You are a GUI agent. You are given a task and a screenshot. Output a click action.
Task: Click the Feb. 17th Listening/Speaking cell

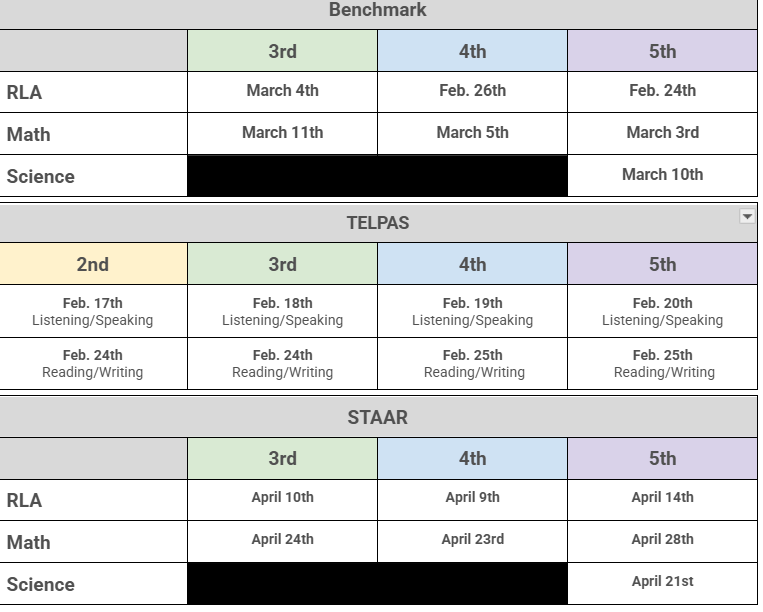click(x=93, y=311)
